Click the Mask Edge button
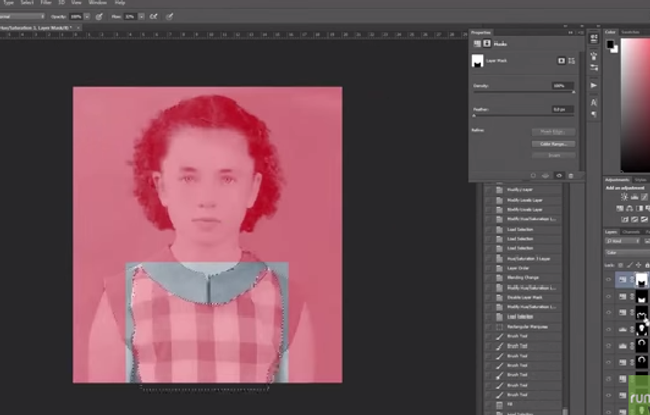This screenshot has width=650, height=415. 553,132
